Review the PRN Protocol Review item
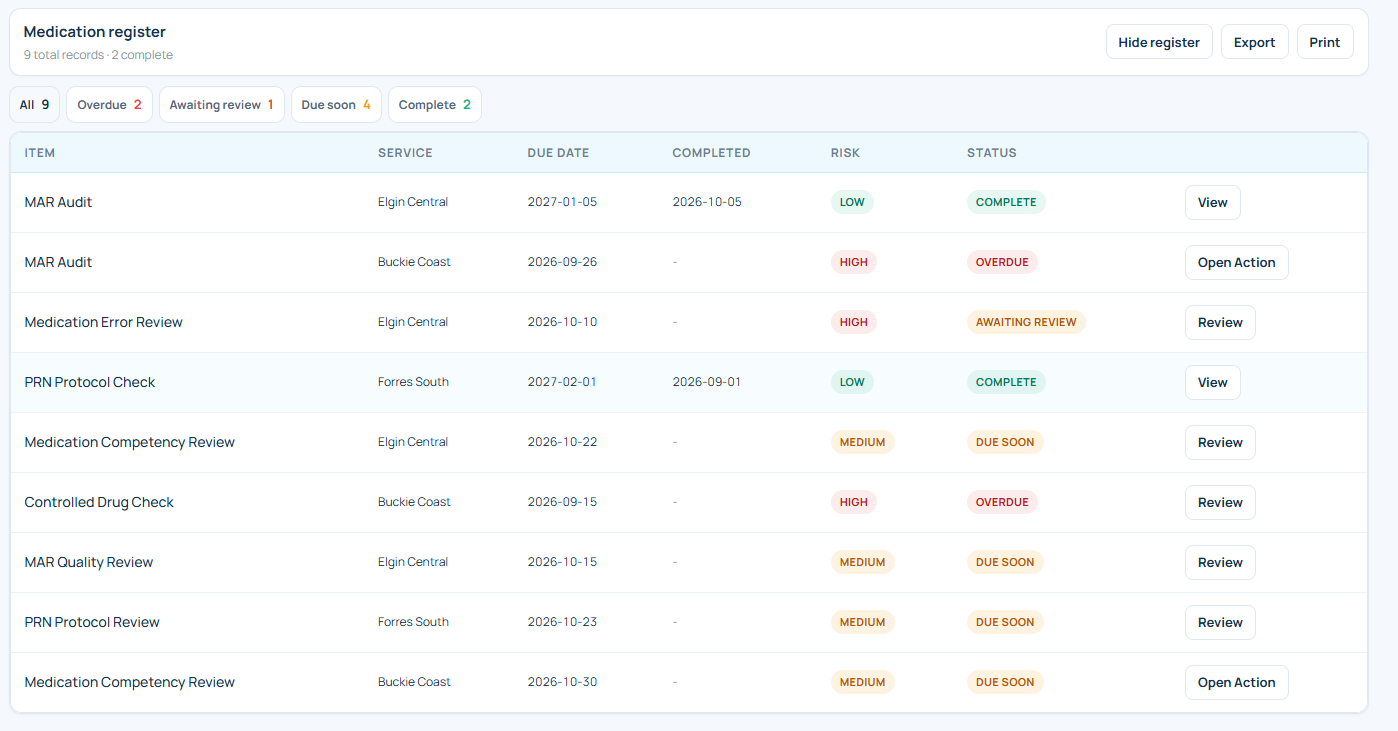 click(1220, 622)
